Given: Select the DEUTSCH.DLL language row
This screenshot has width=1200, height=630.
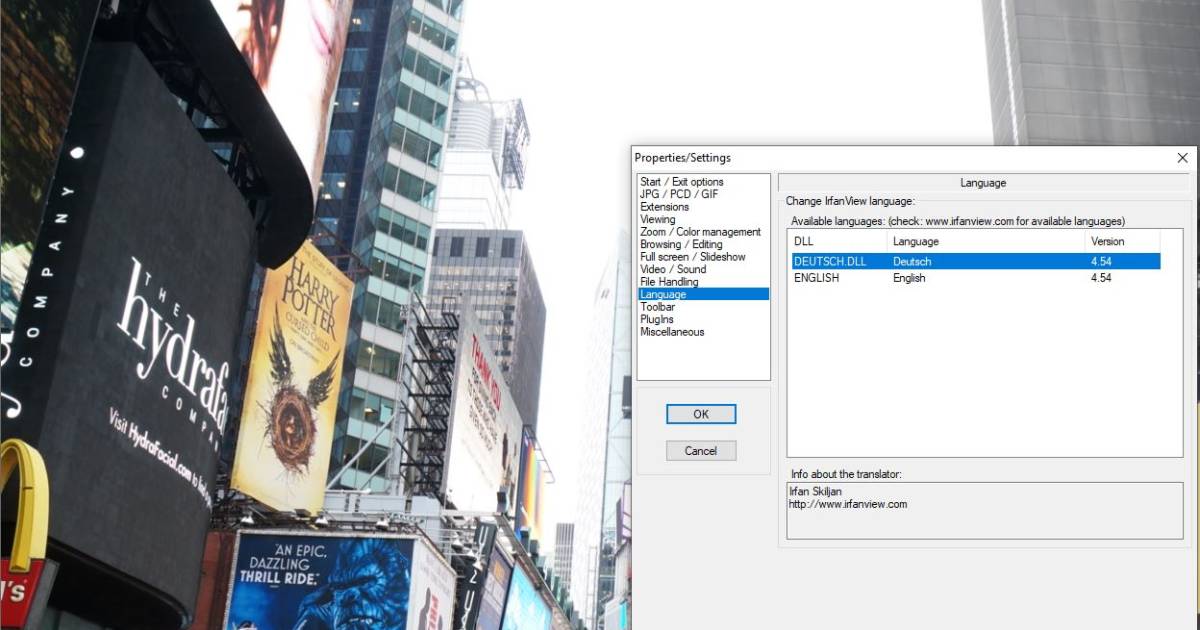Looking at the screenshot, I should [975, 262].
